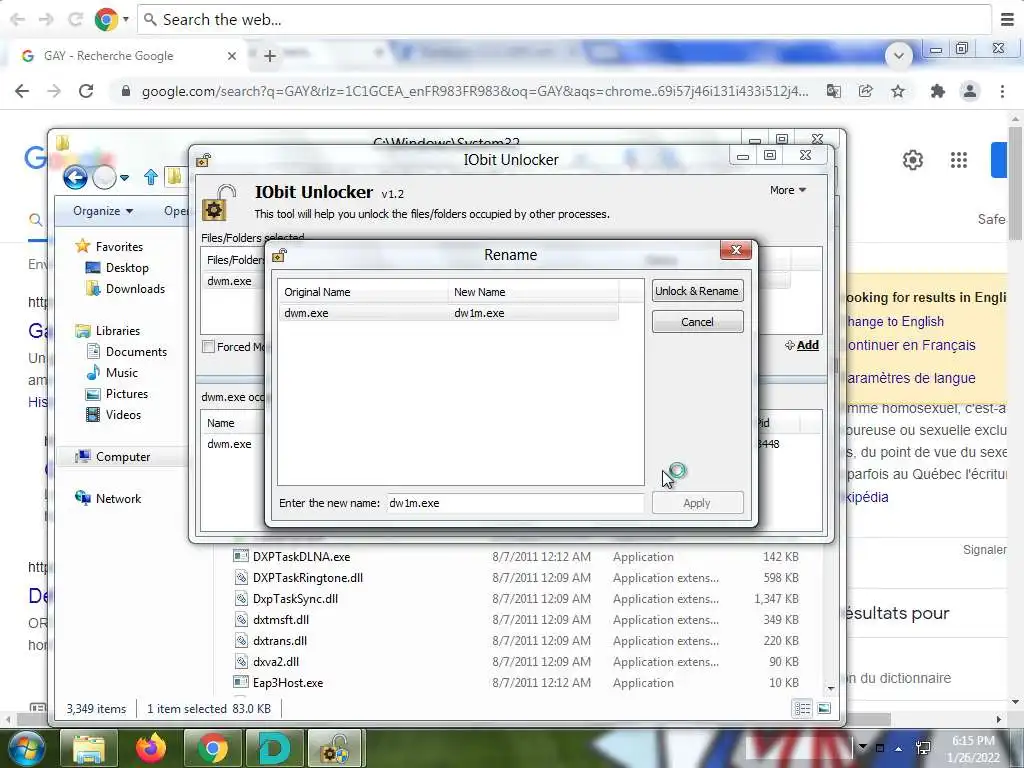Image resolution: width=1024 pixels, height=768 pixels.
Task: Click Change to English link
Action: tap(894, 321)
